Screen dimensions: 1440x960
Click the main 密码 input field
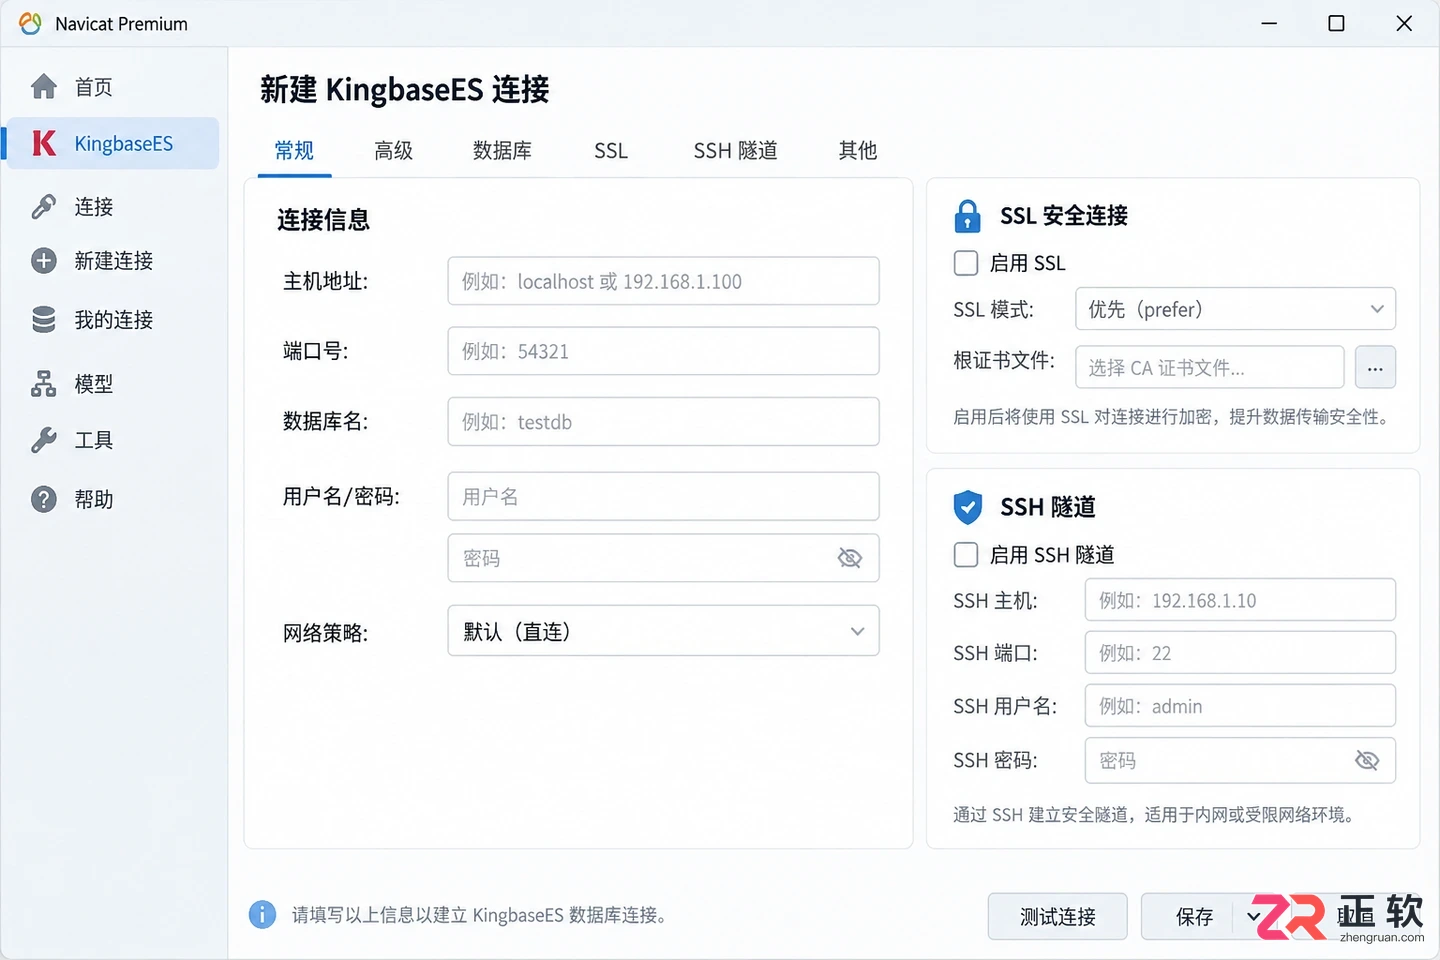pyautogui.click(x=663, y=558)
